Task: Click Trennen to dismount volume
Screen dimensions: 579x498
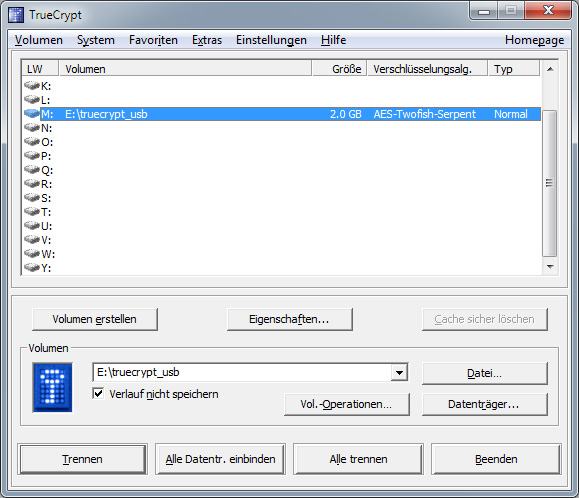Action: coord(82,459)
